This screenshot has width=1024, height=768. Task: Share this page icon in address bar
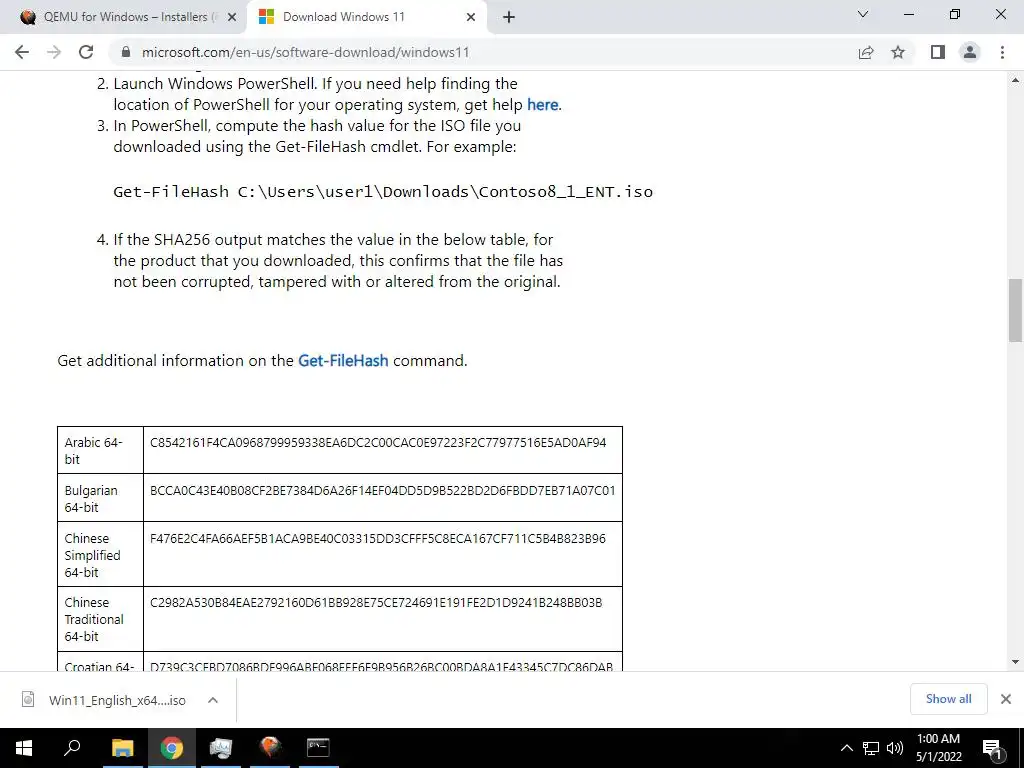pyautogui.click(x=866, y=52)
